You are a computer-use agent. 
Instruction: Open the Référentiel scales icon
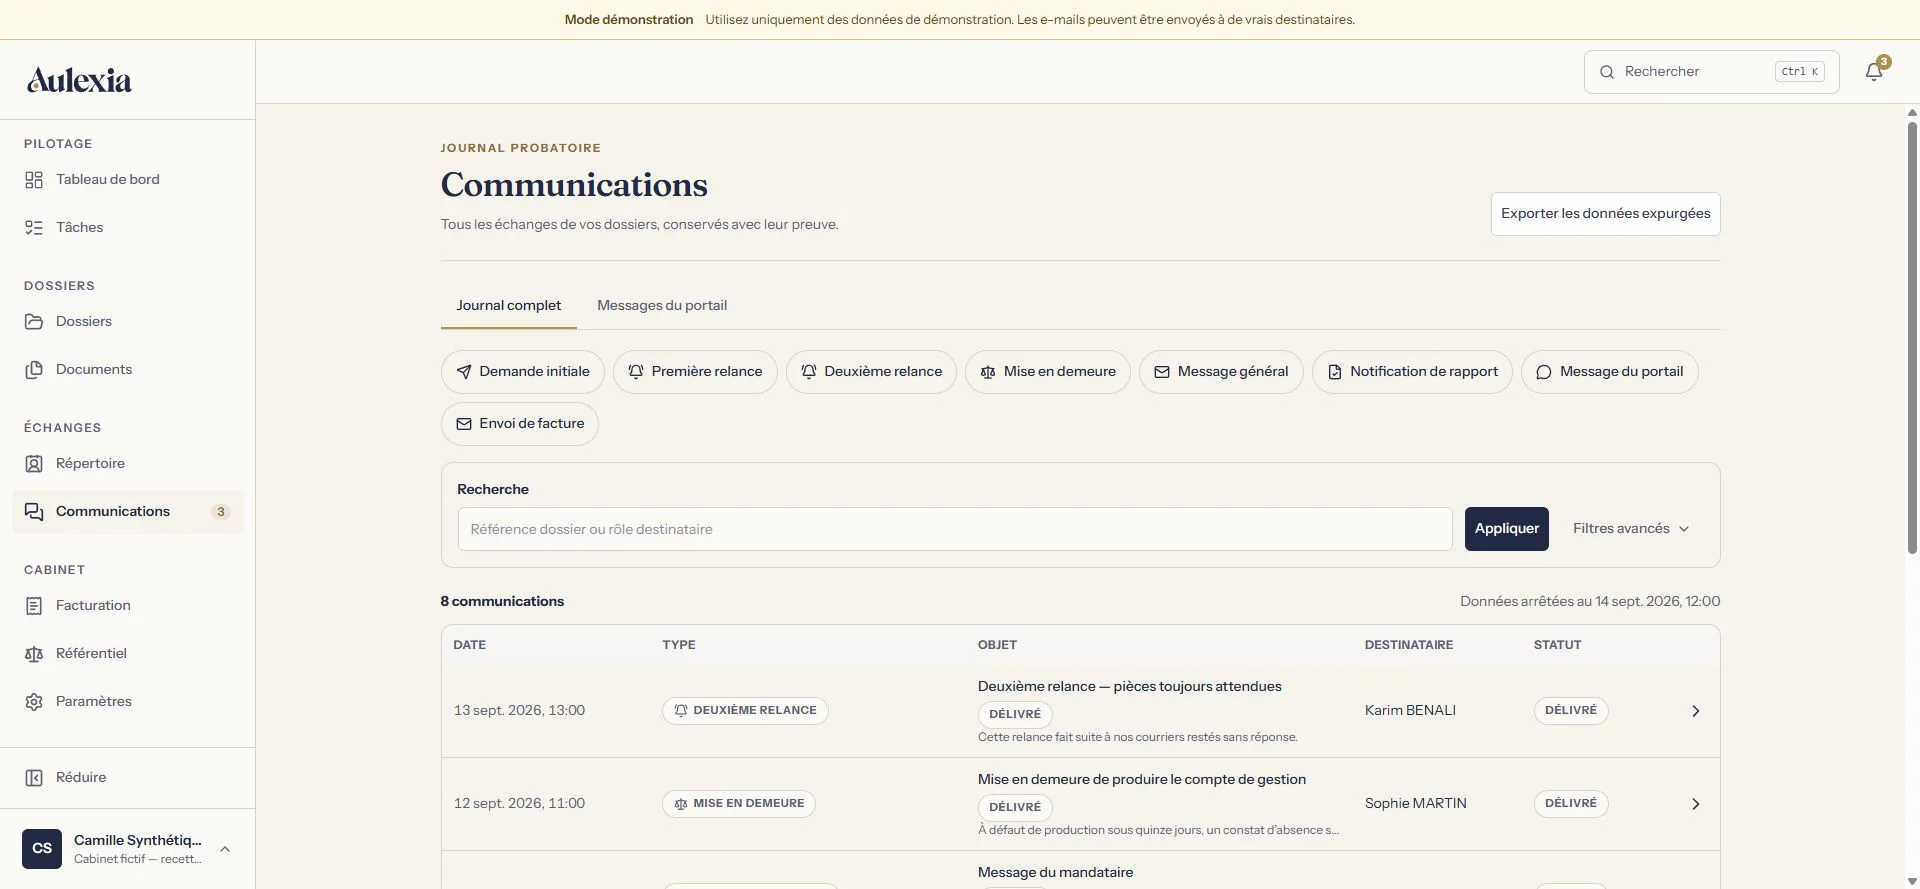coord(34,654)
